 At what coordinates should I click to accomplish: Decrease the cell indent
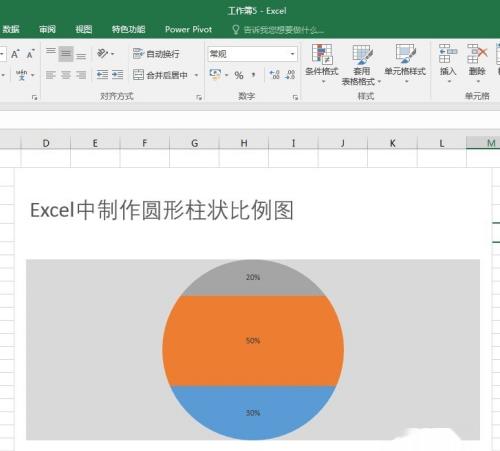pos(102,75)
